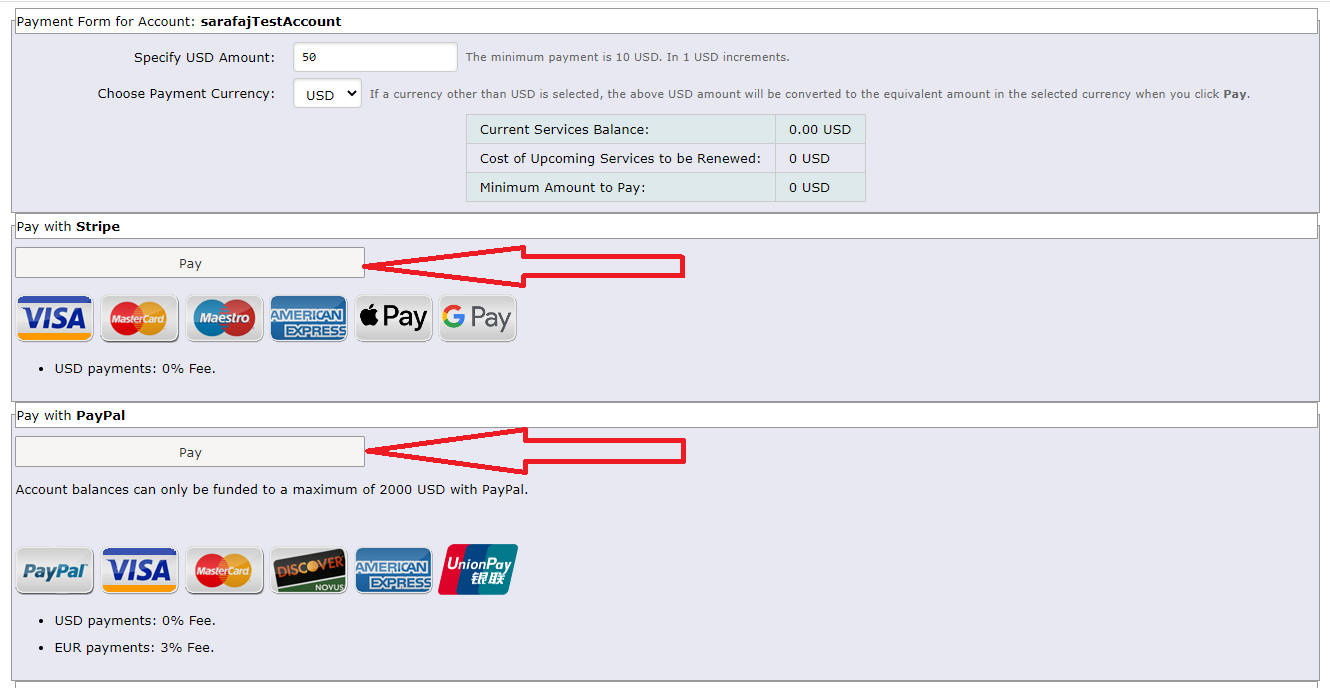Click the MasterCard icon under PayPal

point(224,571)
